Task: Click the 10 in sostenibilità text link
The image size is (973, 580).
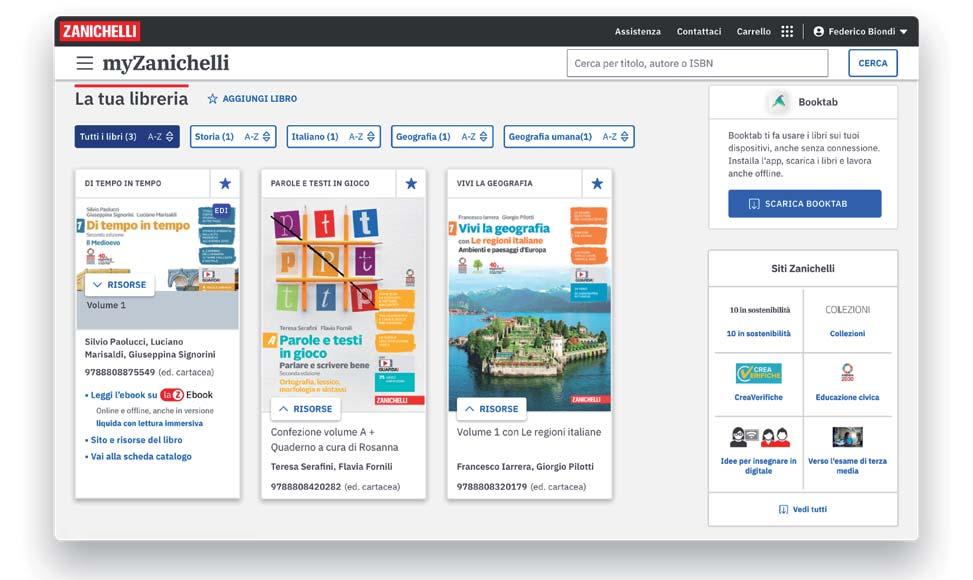Action: pyautogui.click(x=758, y=334)
